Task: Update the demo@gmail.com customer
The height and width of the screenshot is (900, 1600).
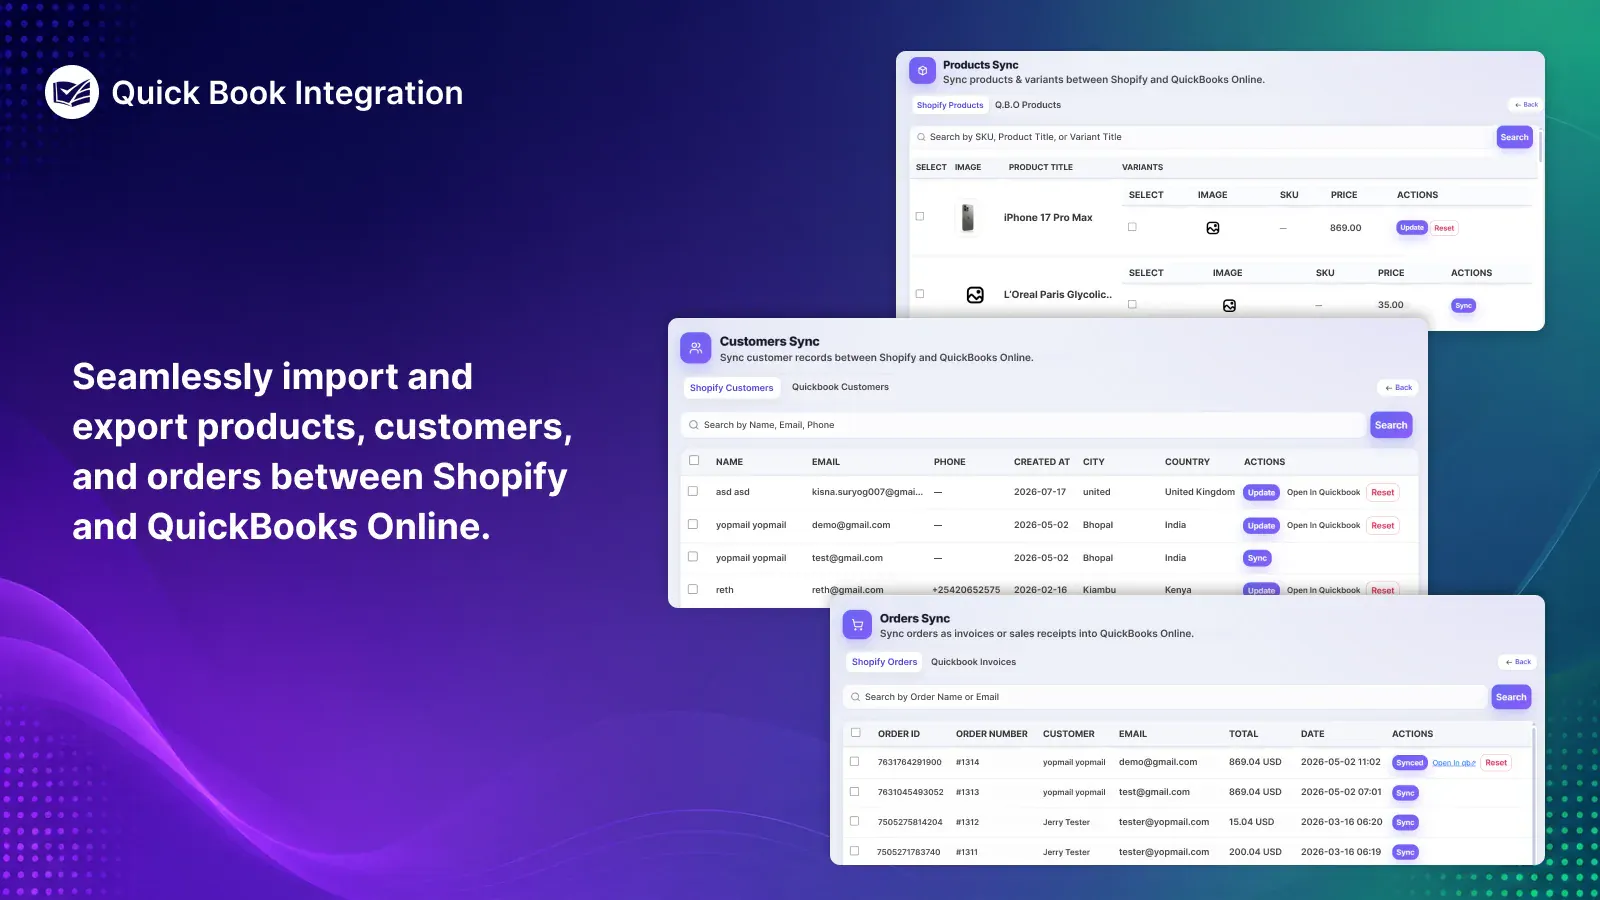Action: 1261,526
